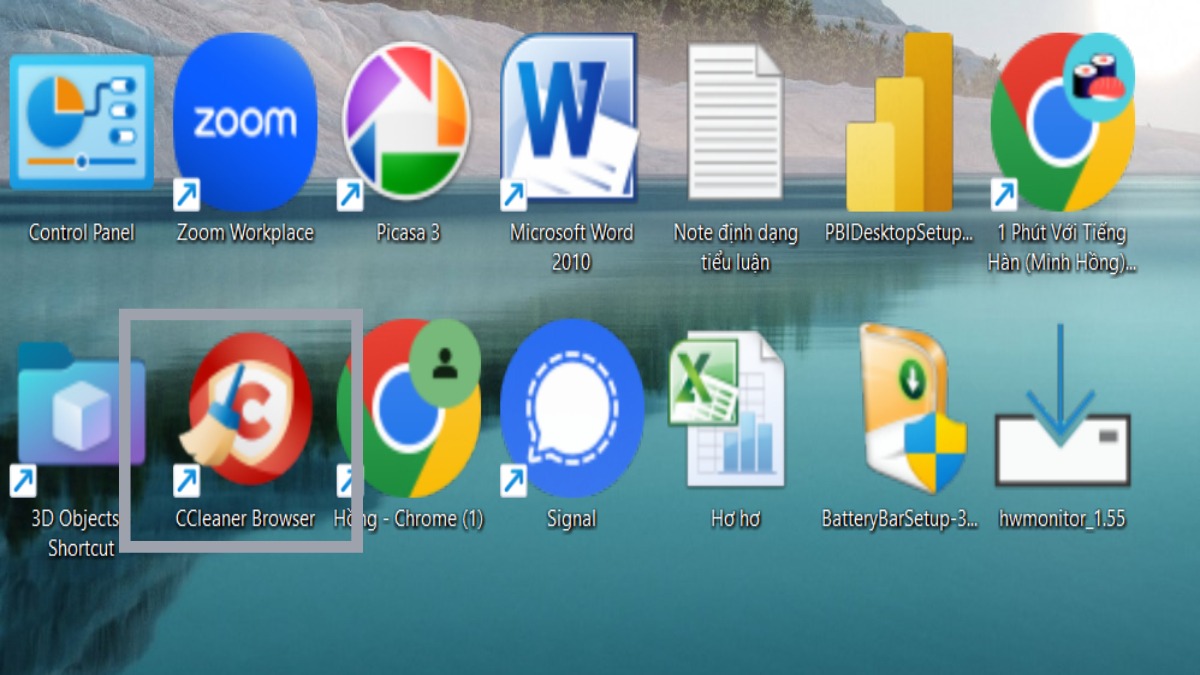Viewport: 1200px width, 675px height.
Task: Open the Hồng - Chrome (1) profile icon
Action: pyautogui.click(x=408, y=408)
